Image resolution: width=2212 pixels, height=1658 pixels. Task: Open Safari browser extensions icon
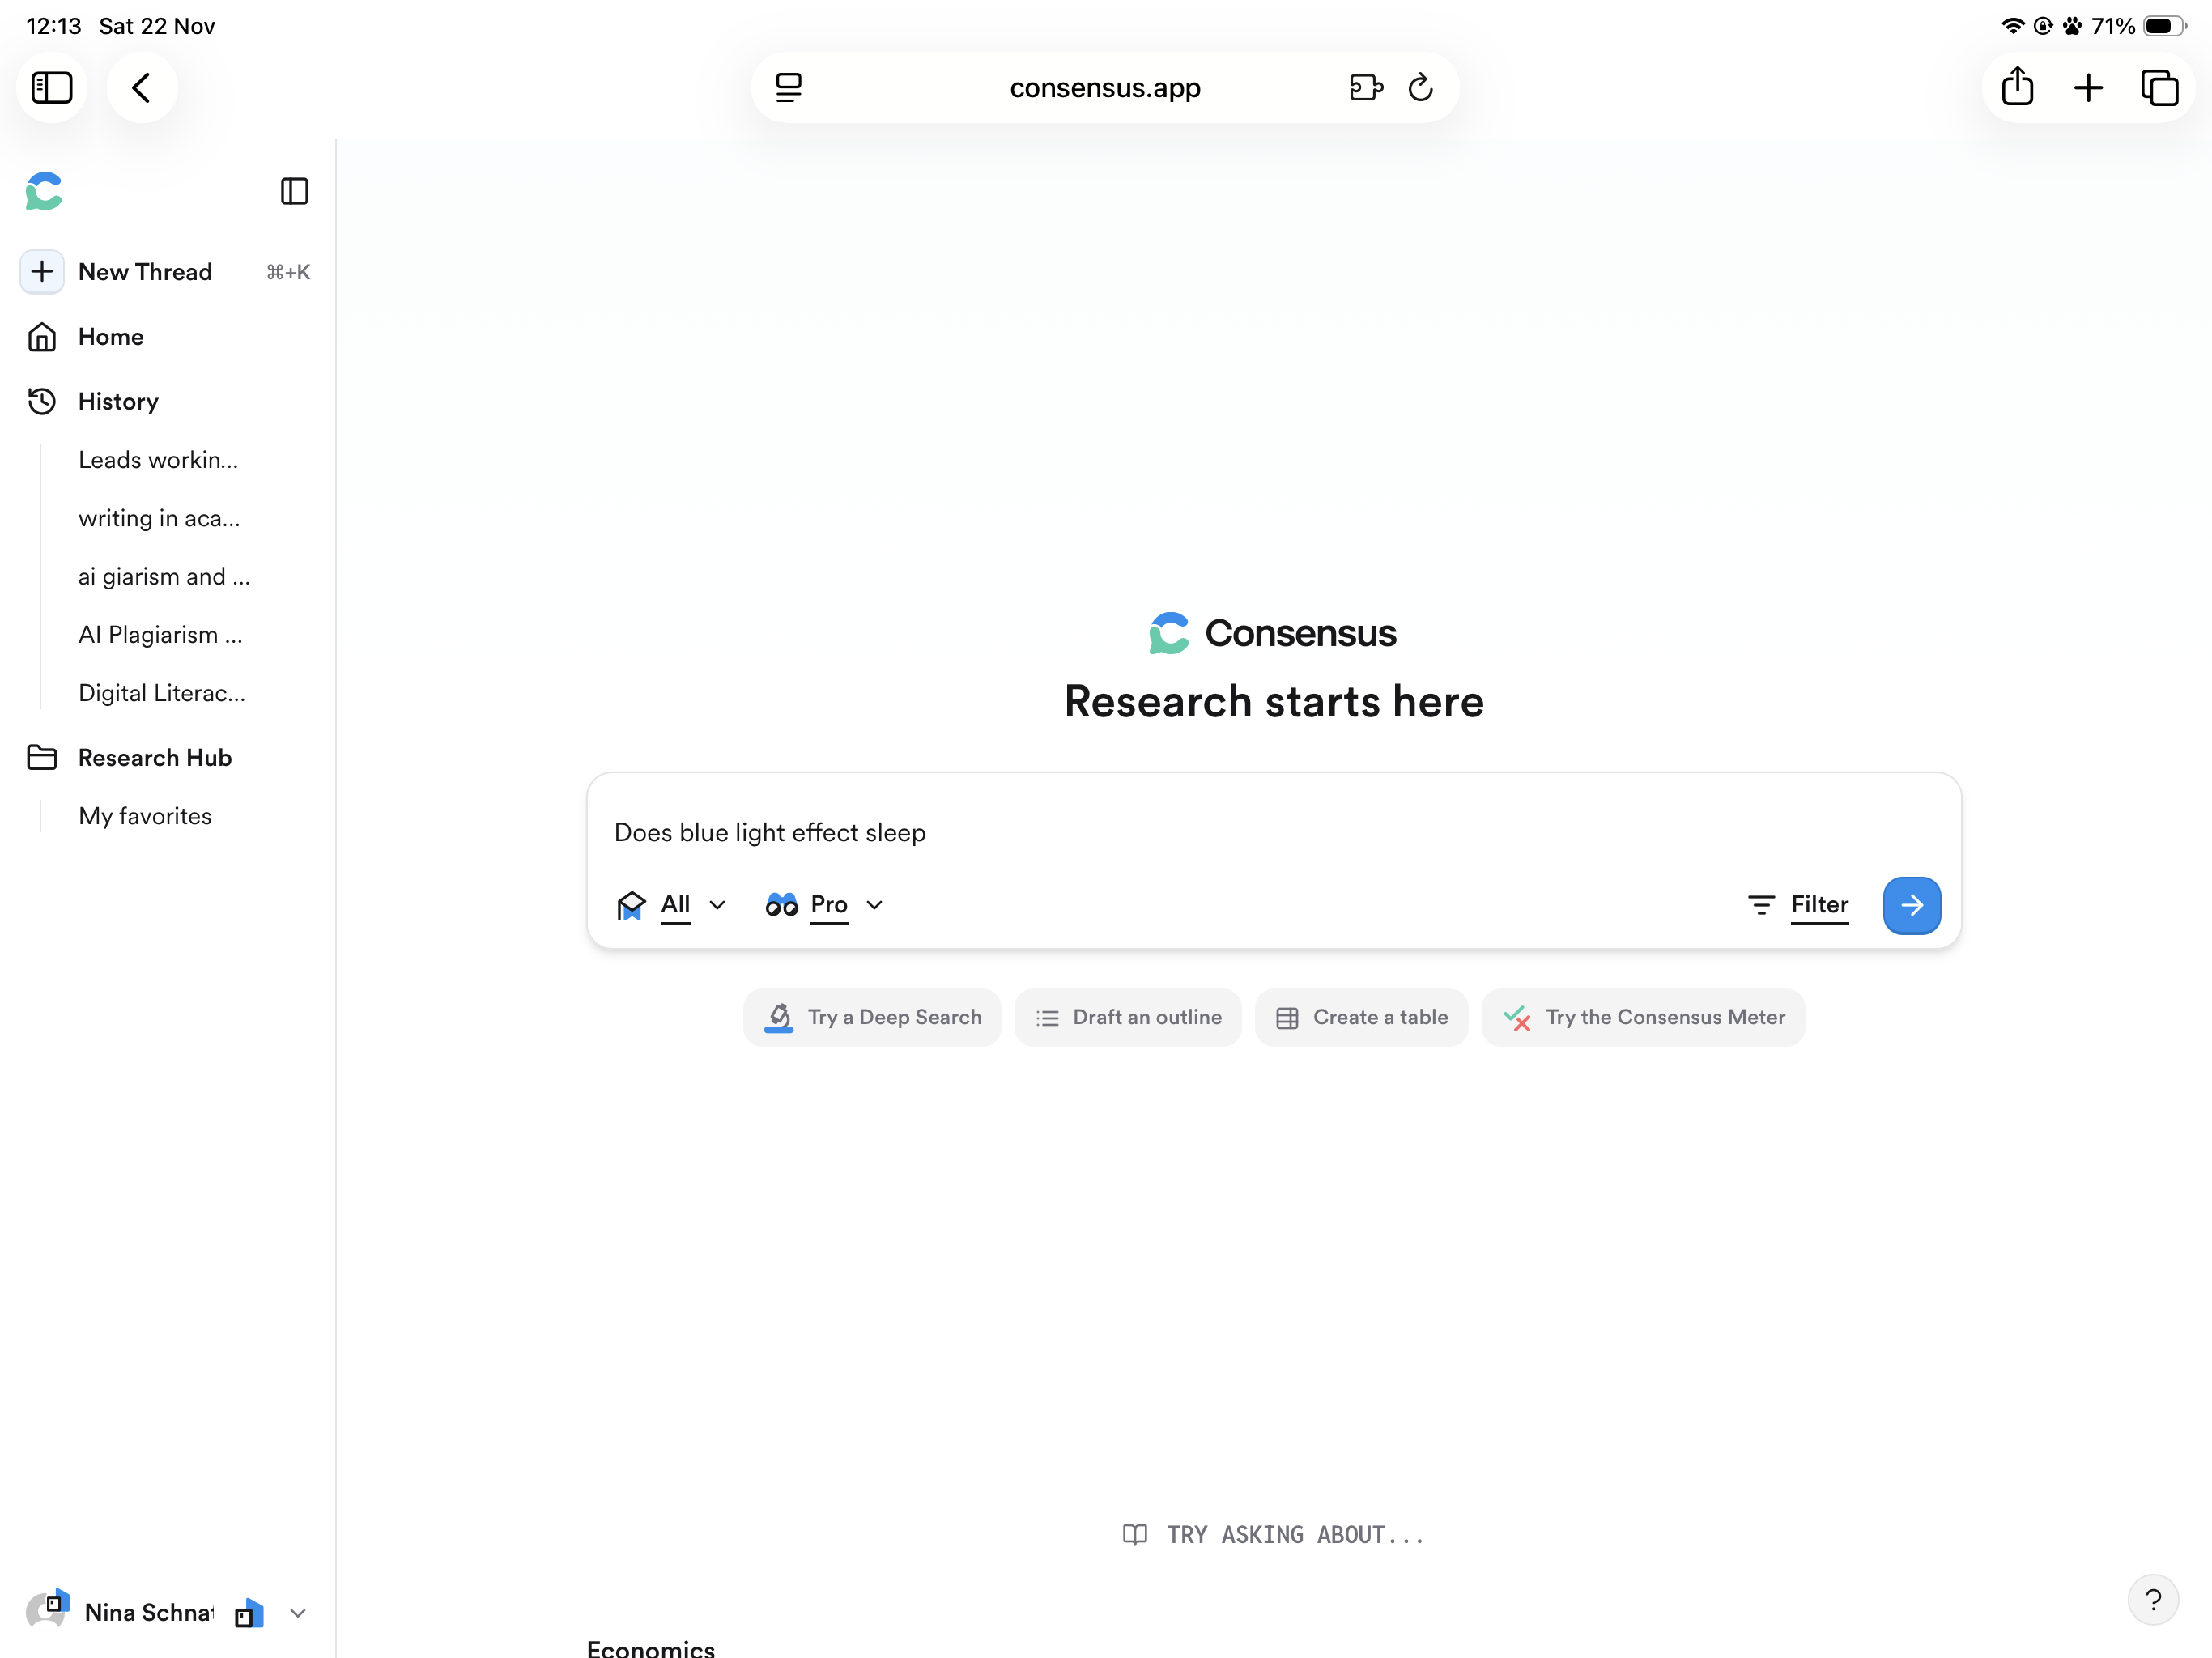pos(1365,88)
